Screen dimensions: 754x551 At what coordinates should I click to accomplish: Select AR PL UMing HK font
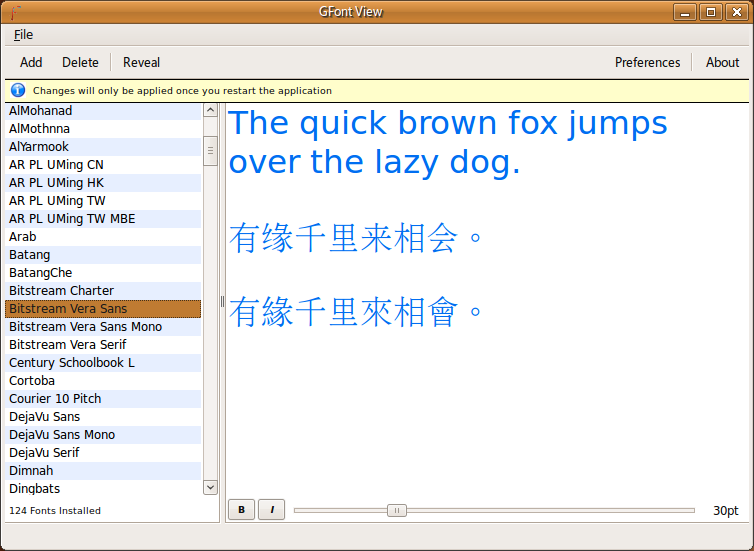point(103,183)
